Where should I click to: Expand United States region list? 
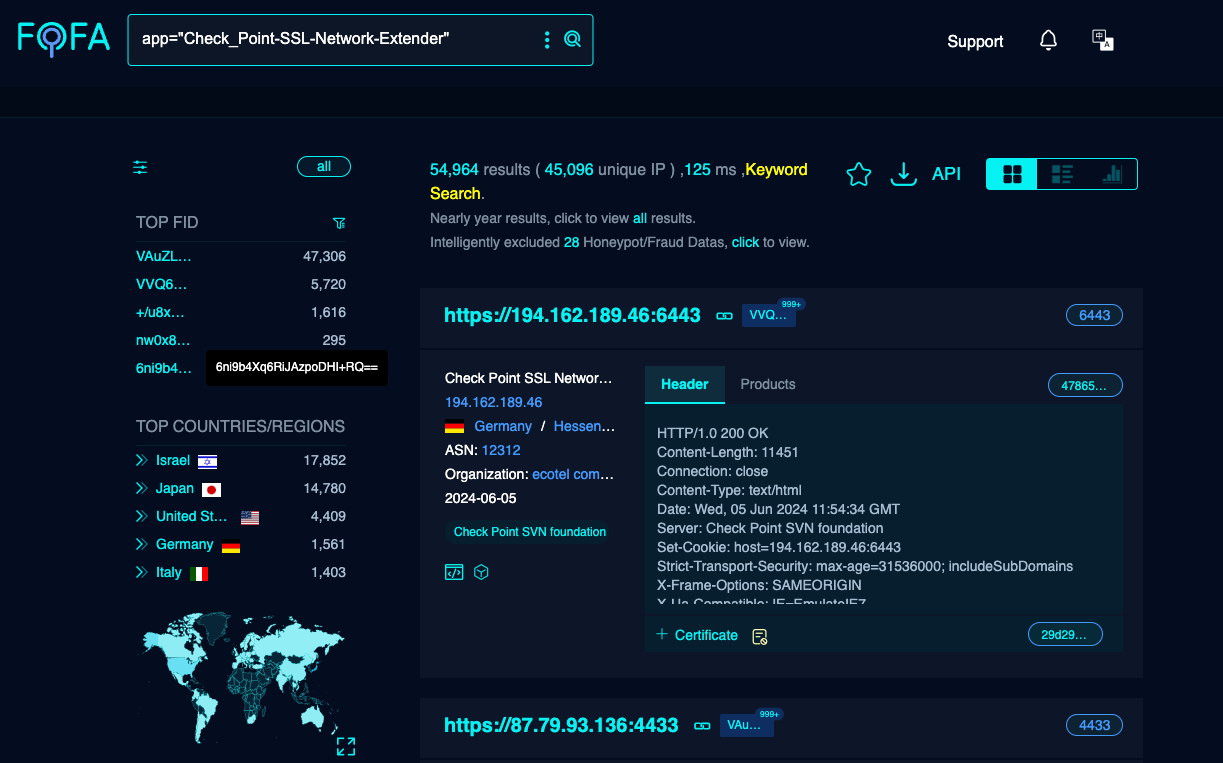coord(142,517)
